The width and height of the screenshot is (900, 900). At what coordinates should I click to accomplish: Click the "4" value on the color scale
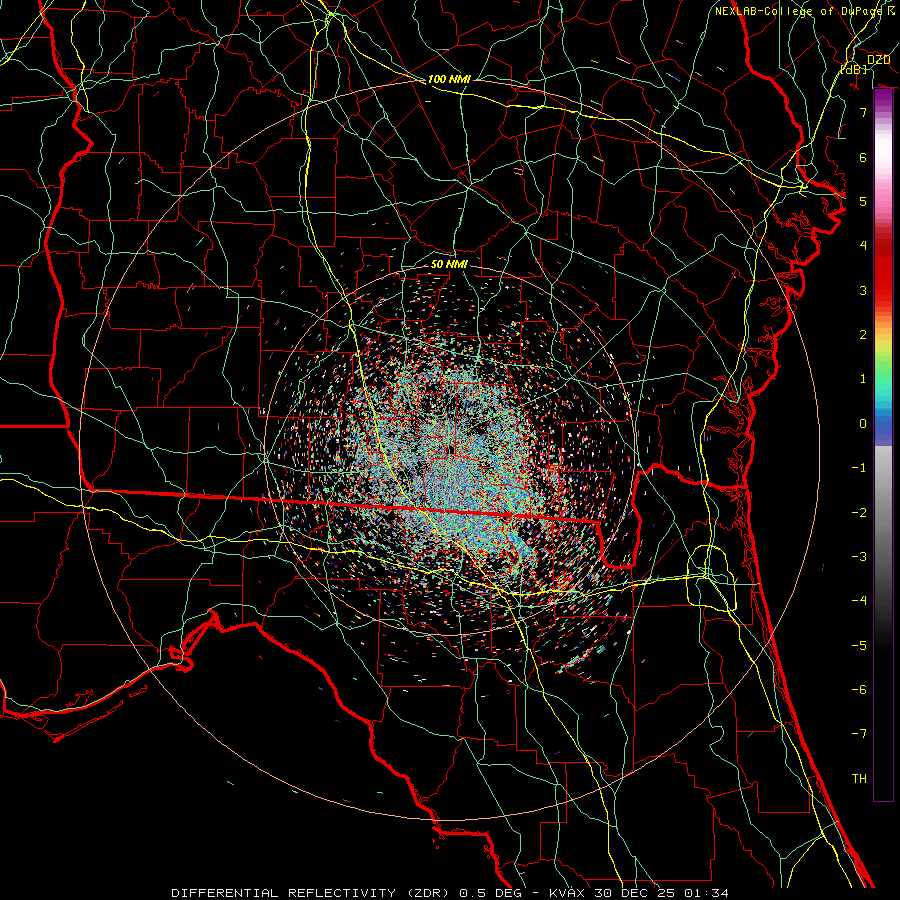863,246
